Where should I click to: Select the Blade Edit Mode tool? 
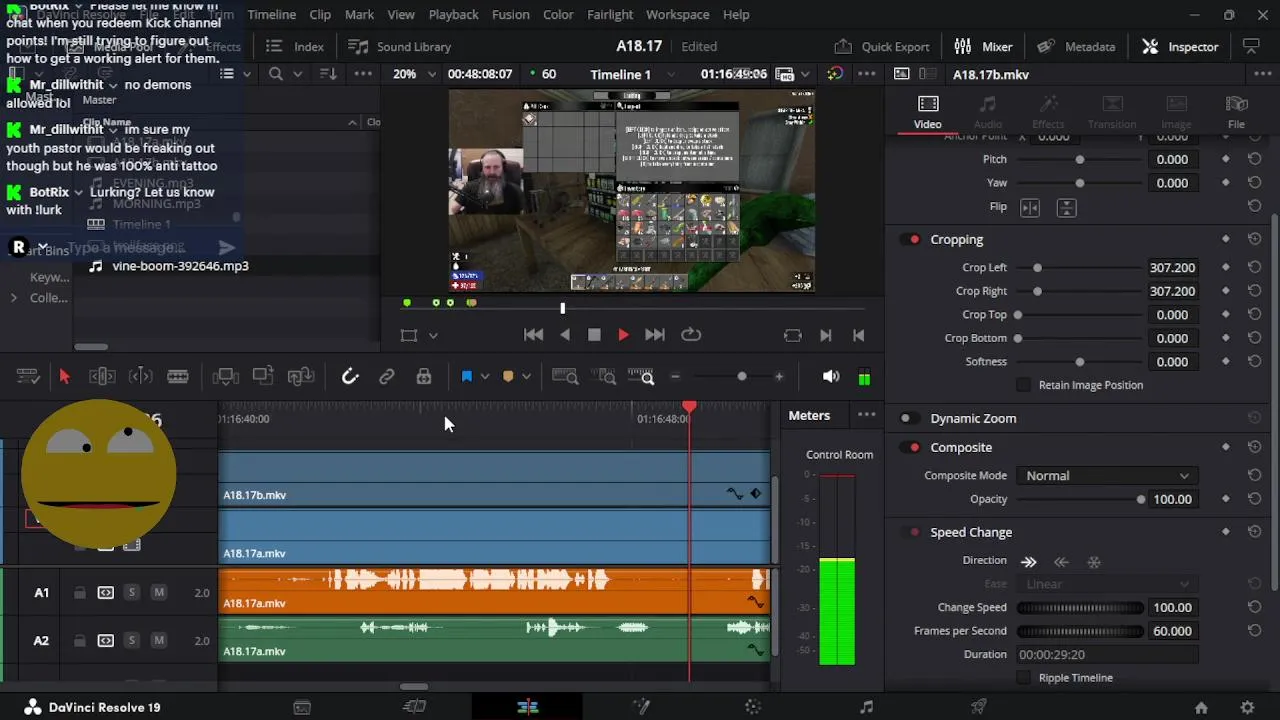(x=178, y=376)
